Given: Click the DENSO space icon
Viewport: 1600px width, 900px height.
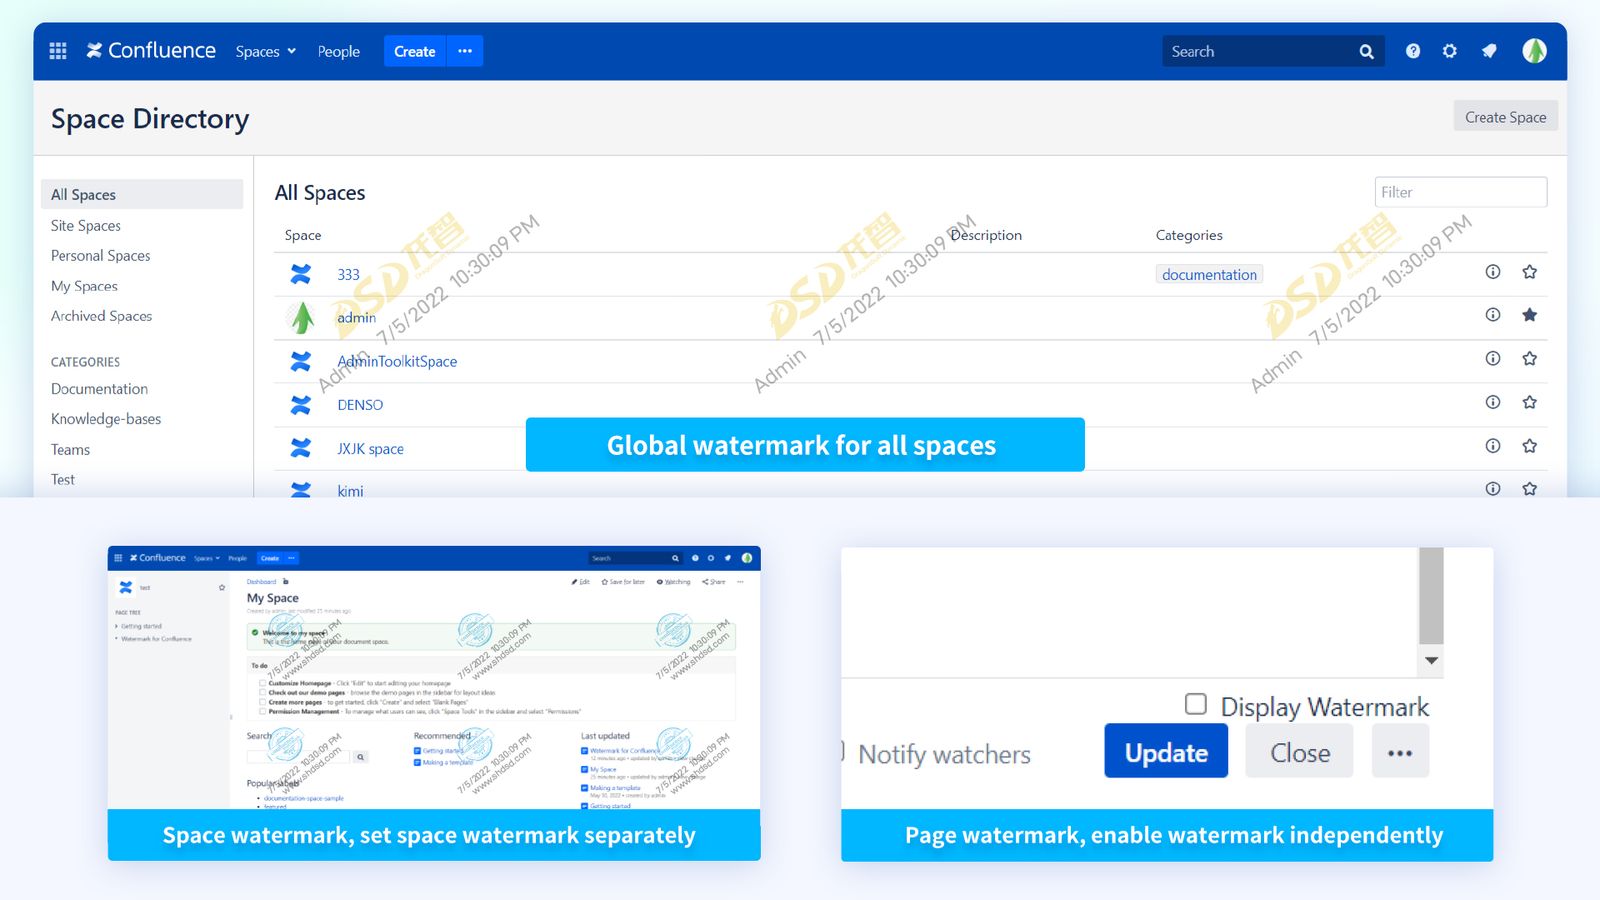Looking at the screenshot, I should pyautogui.click(x=301, y=405).
